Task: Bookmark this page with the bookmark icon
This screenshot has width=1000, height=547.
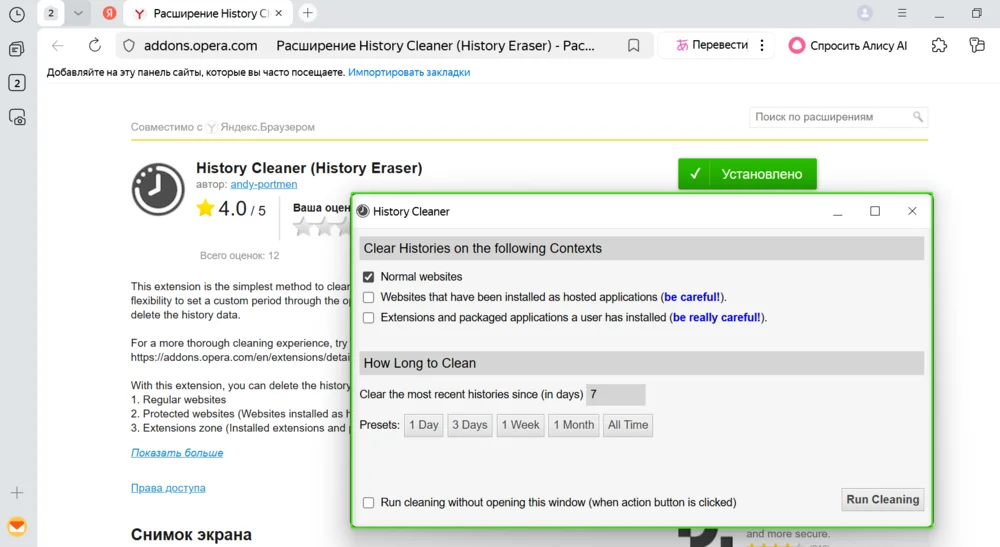Action: pyautogui.click(x=633, y=45)
